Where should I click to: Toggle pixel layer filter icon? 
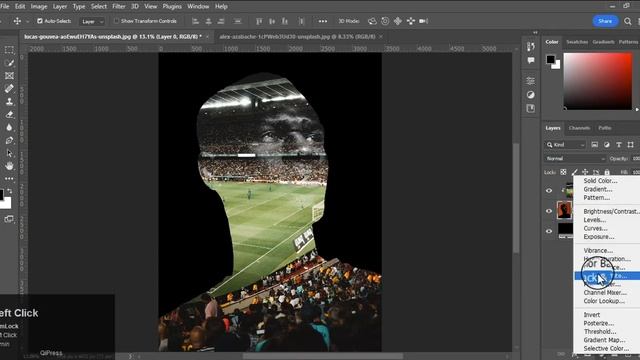tap(595, 145)
